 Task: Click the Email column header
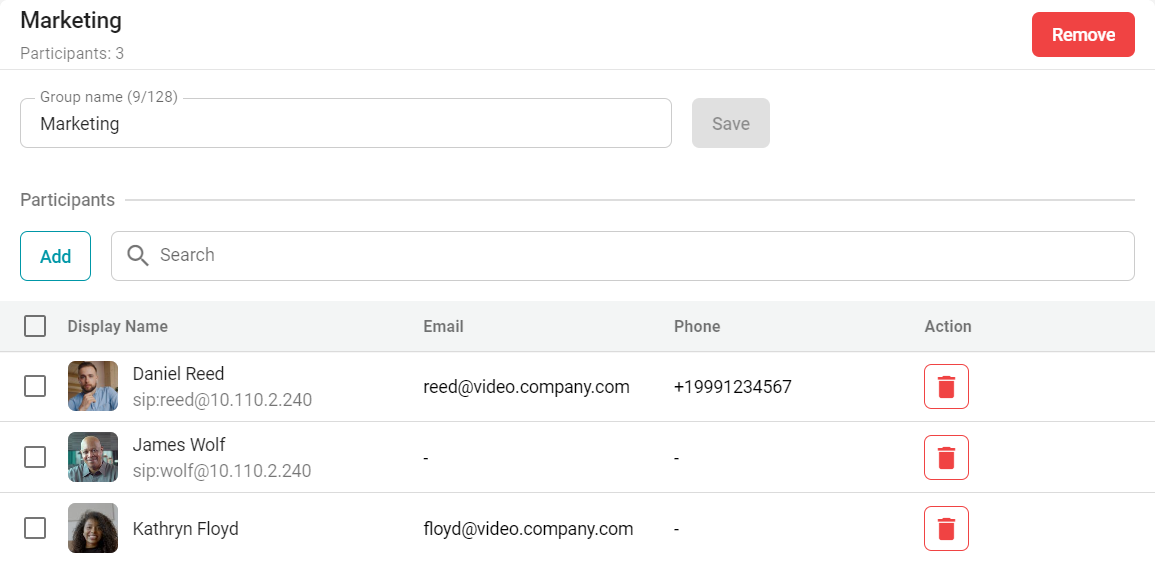click(x=443, y=326)
